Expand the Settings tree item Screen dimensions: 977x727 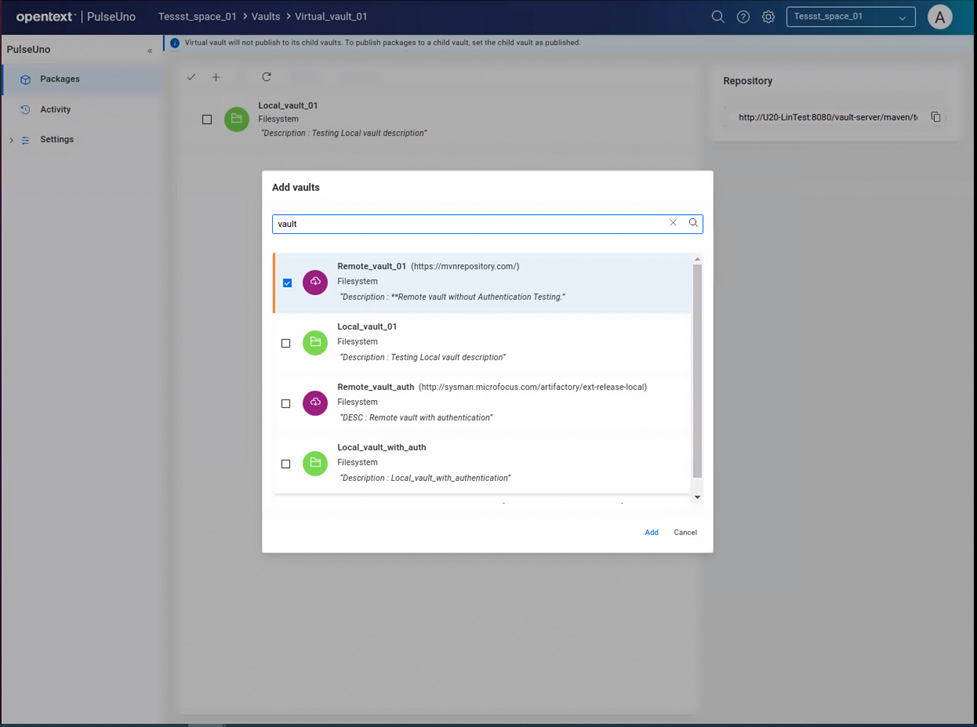tap(11, 140)
